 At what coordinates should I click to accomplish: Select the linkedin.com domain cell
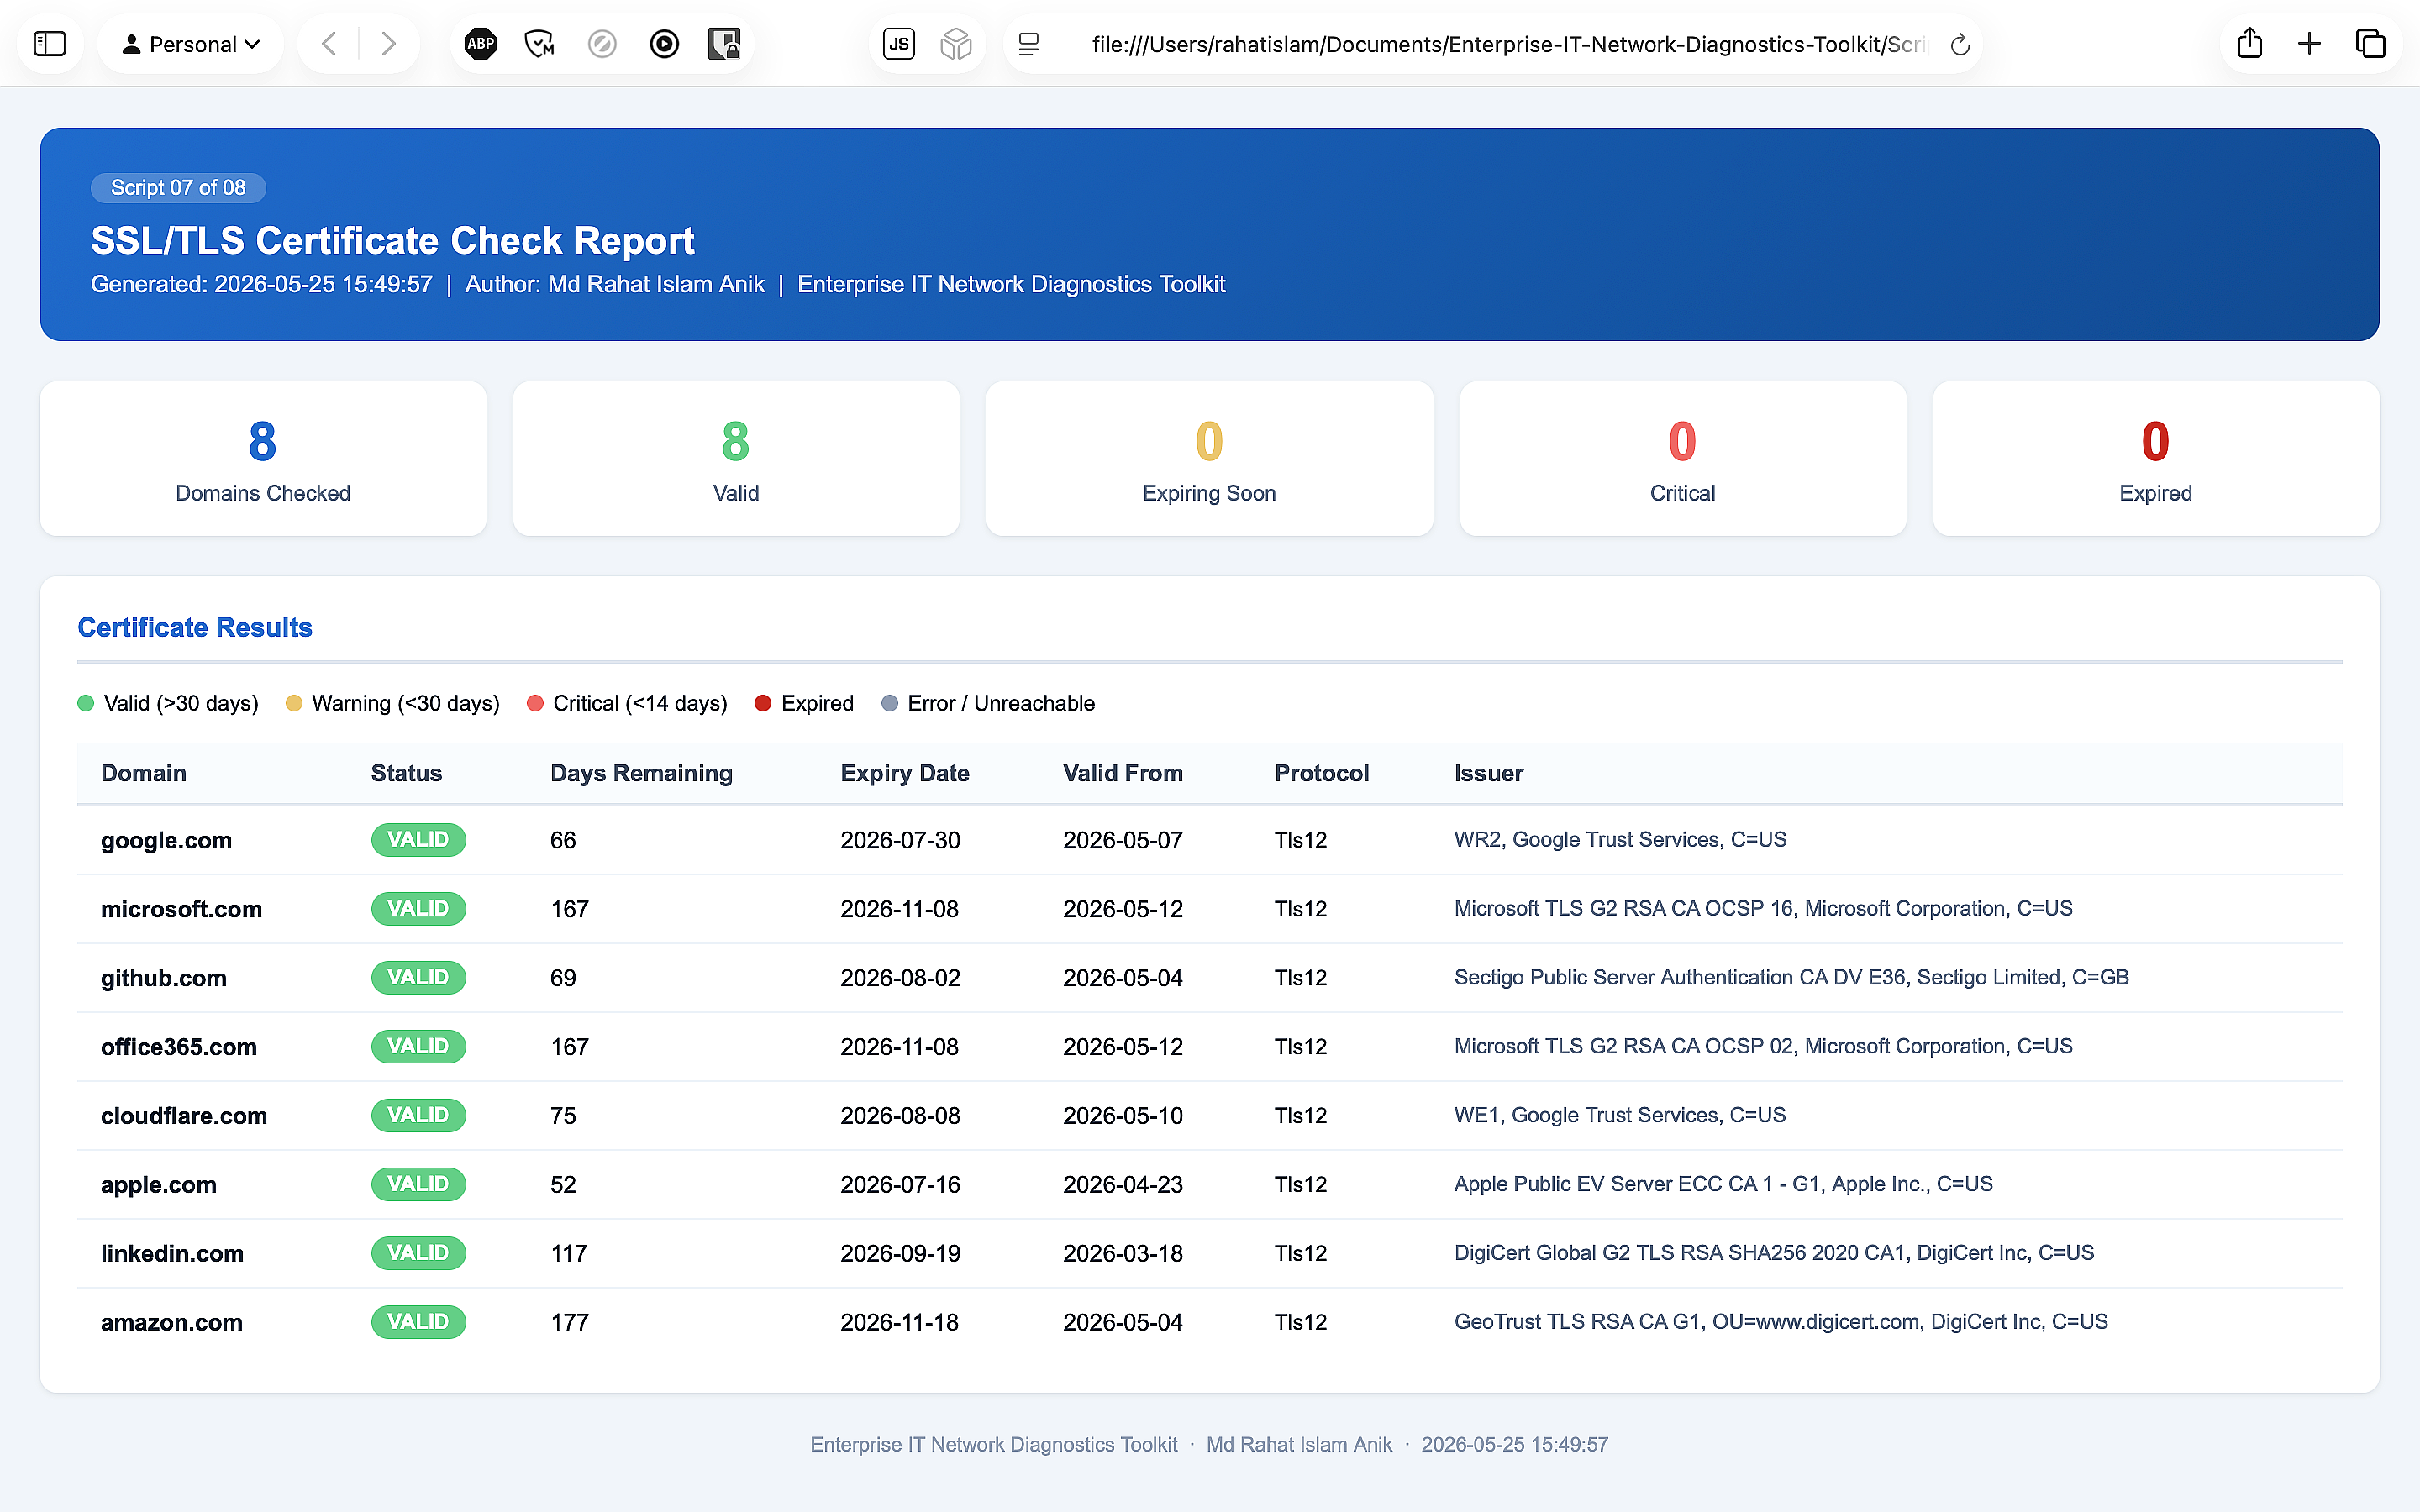point(173,1255)
